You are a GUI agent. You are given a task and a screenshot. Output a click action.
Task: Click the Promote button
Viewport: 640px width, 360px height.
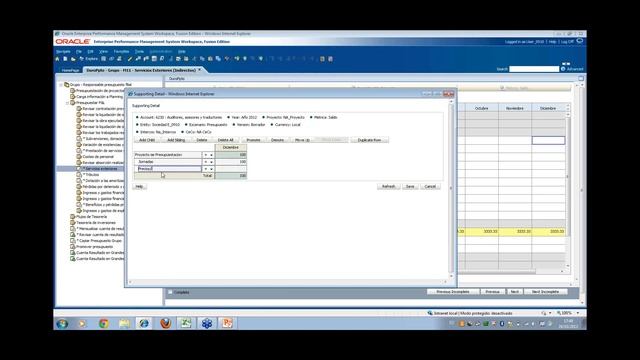tap(253, 140)
